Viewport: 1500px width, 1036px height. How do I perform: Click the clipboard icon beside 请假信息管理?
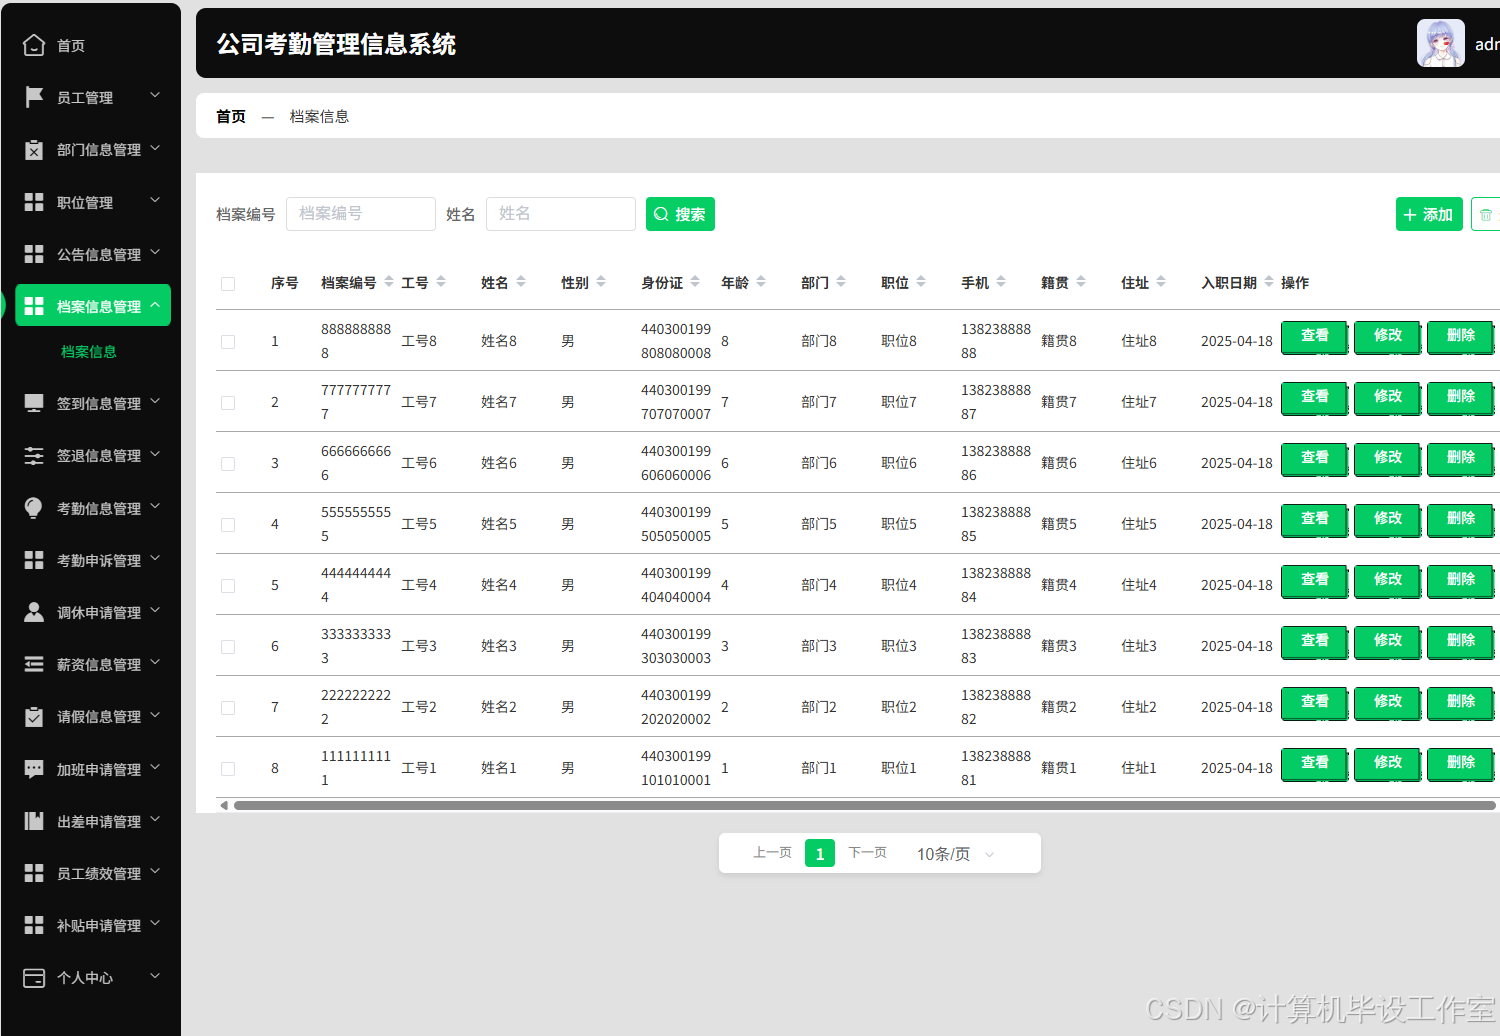34,716
